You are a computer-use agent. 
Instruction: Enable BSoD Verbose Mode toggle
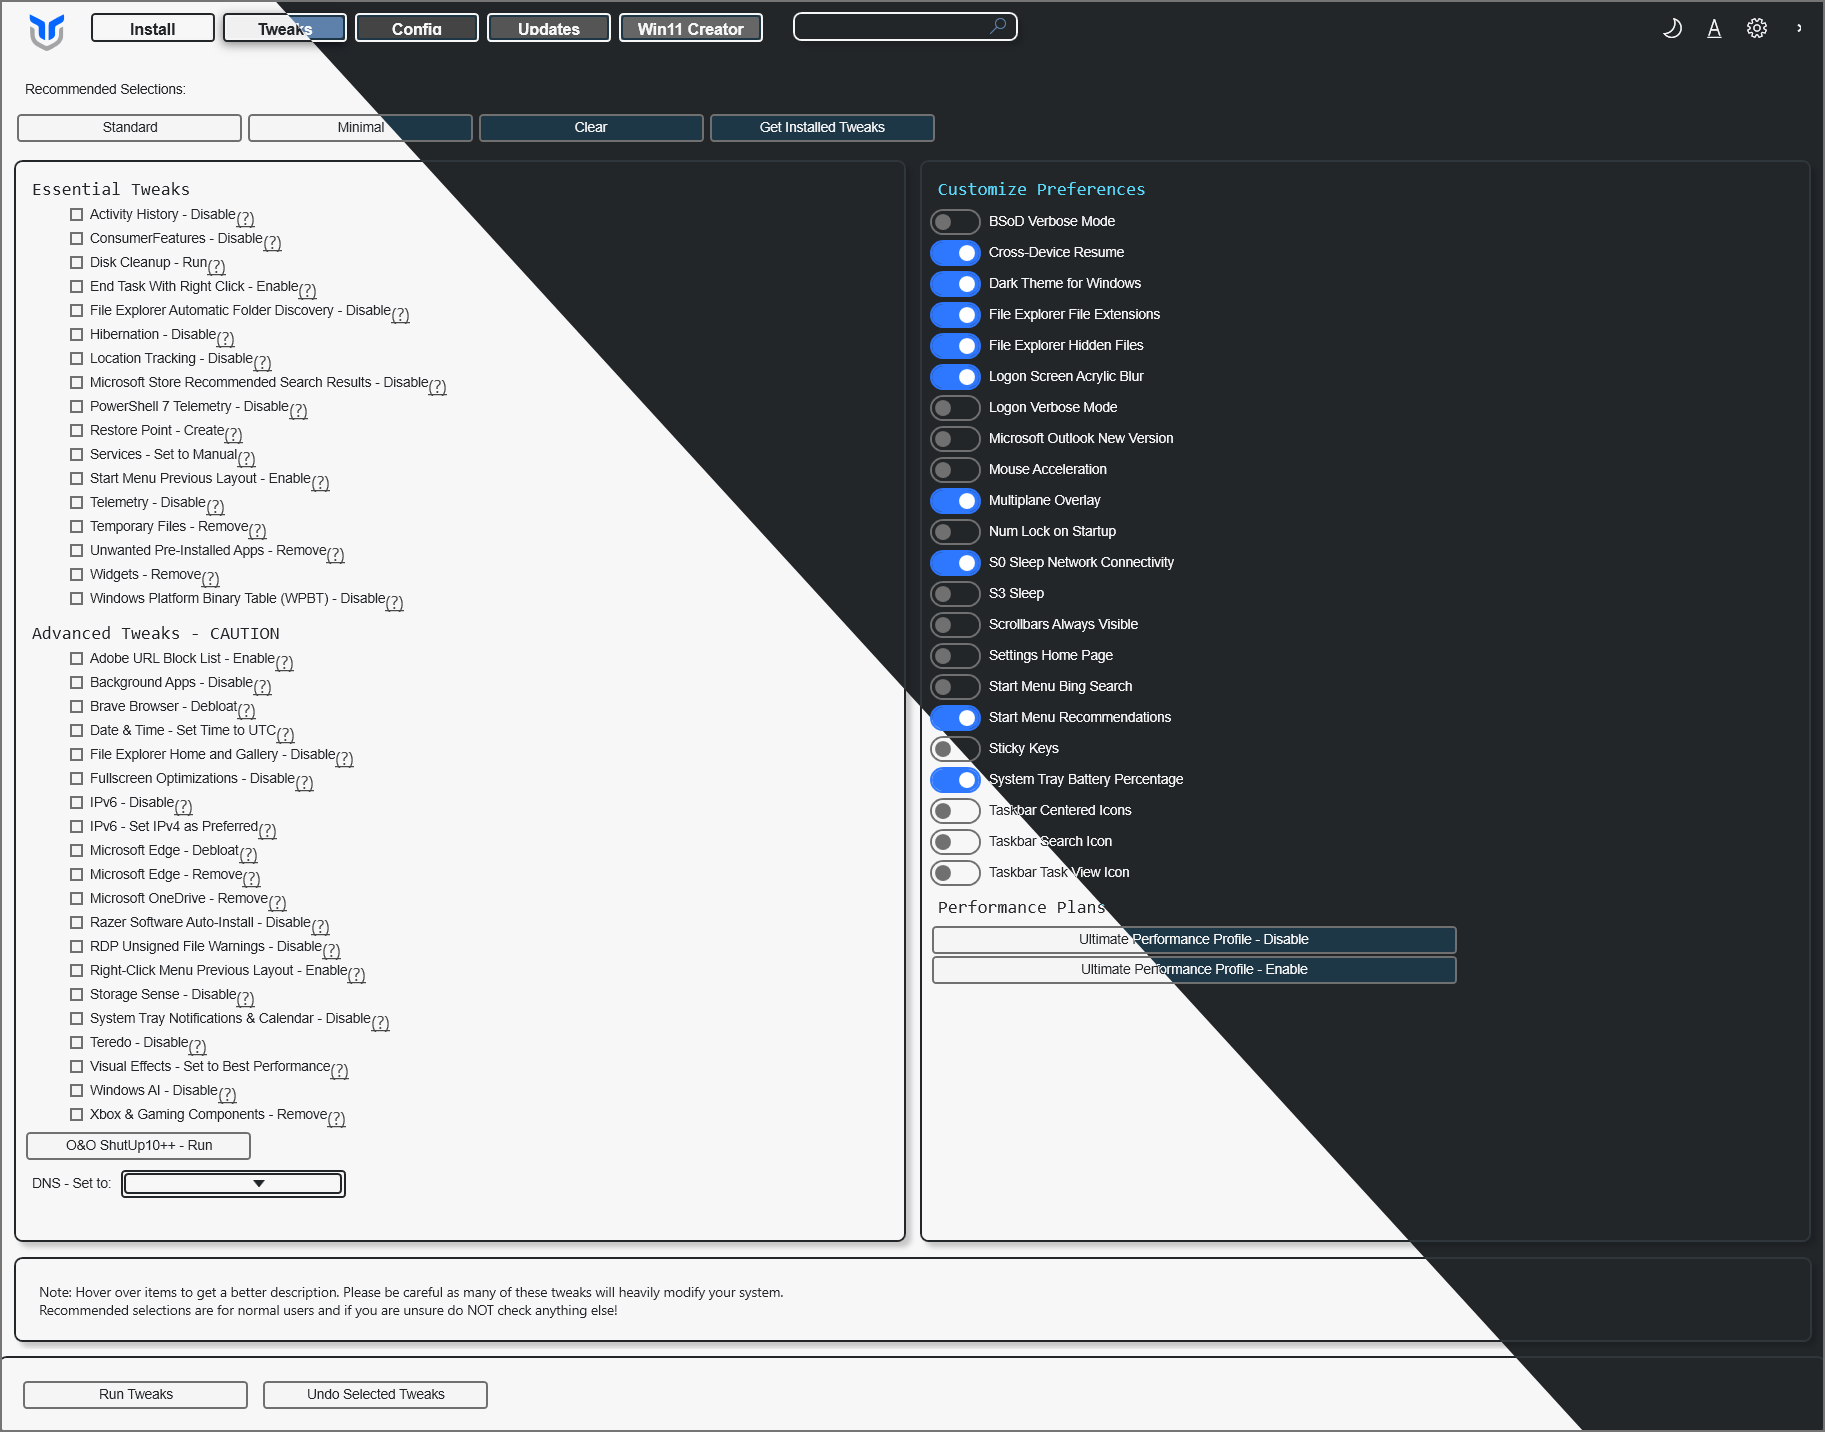[955, 222]
